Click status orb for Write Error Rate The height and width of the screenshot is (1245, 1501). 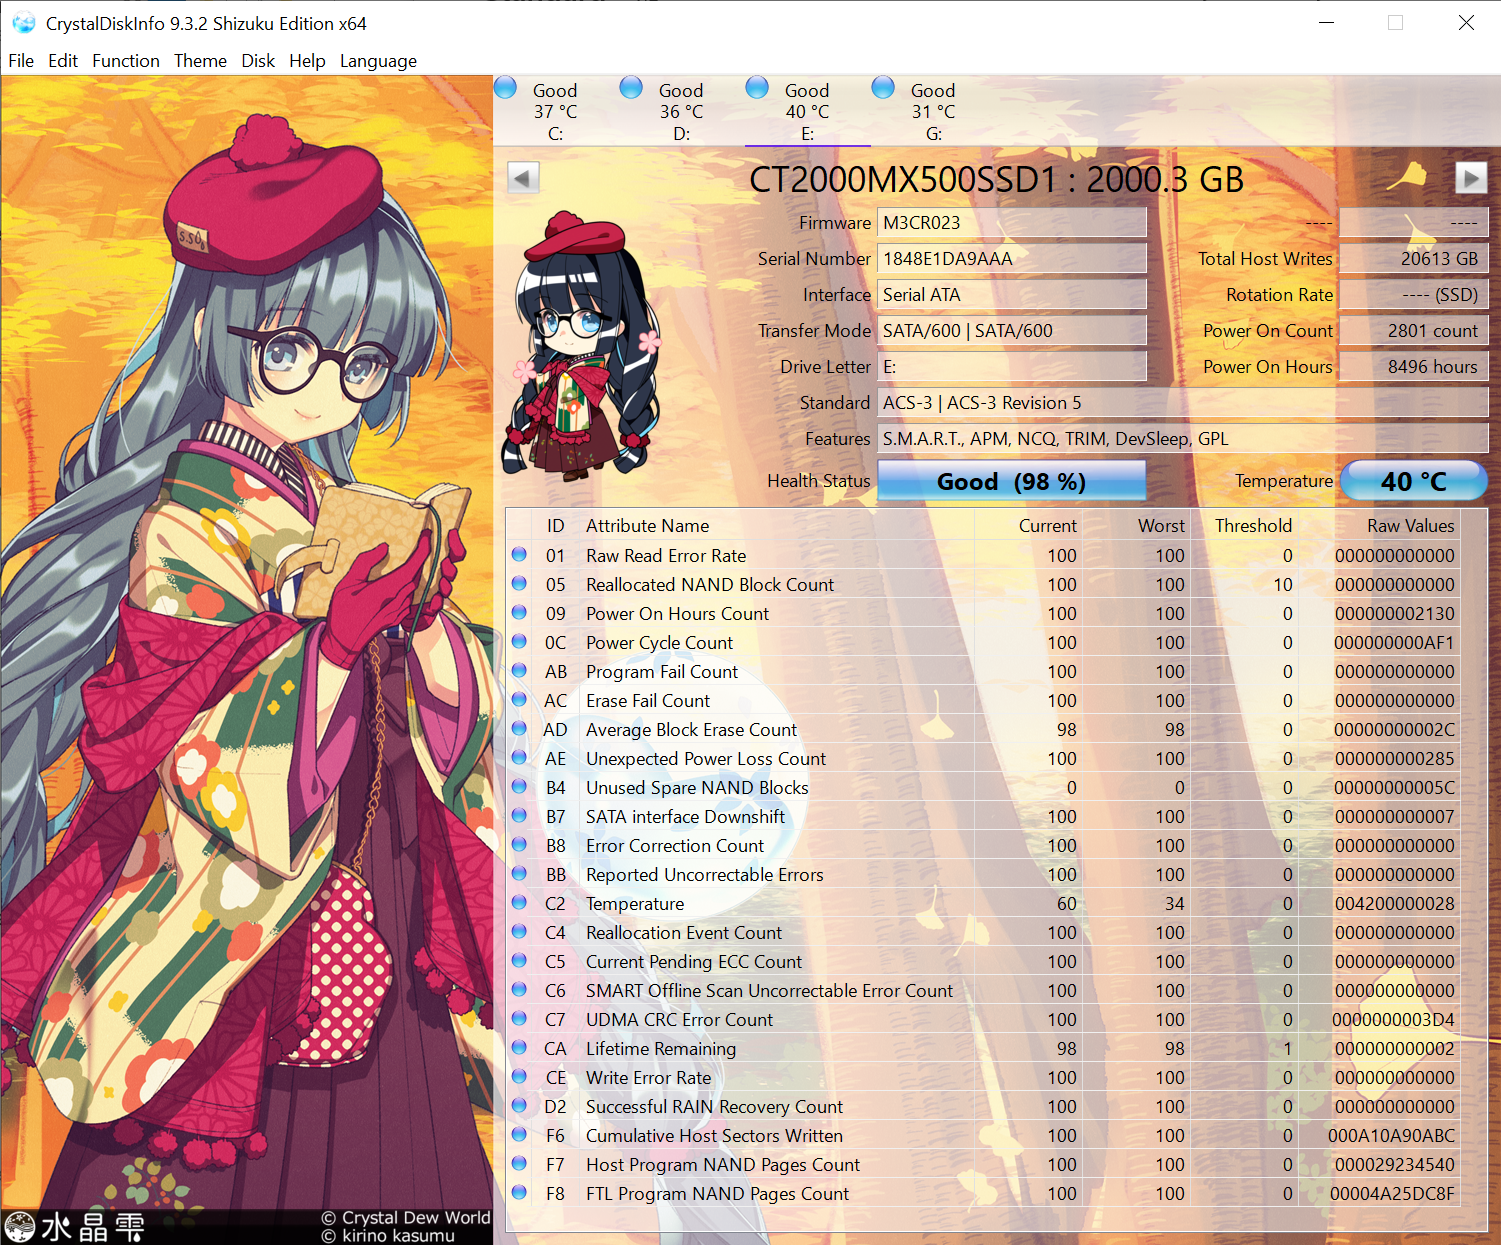coord(519,1076)
